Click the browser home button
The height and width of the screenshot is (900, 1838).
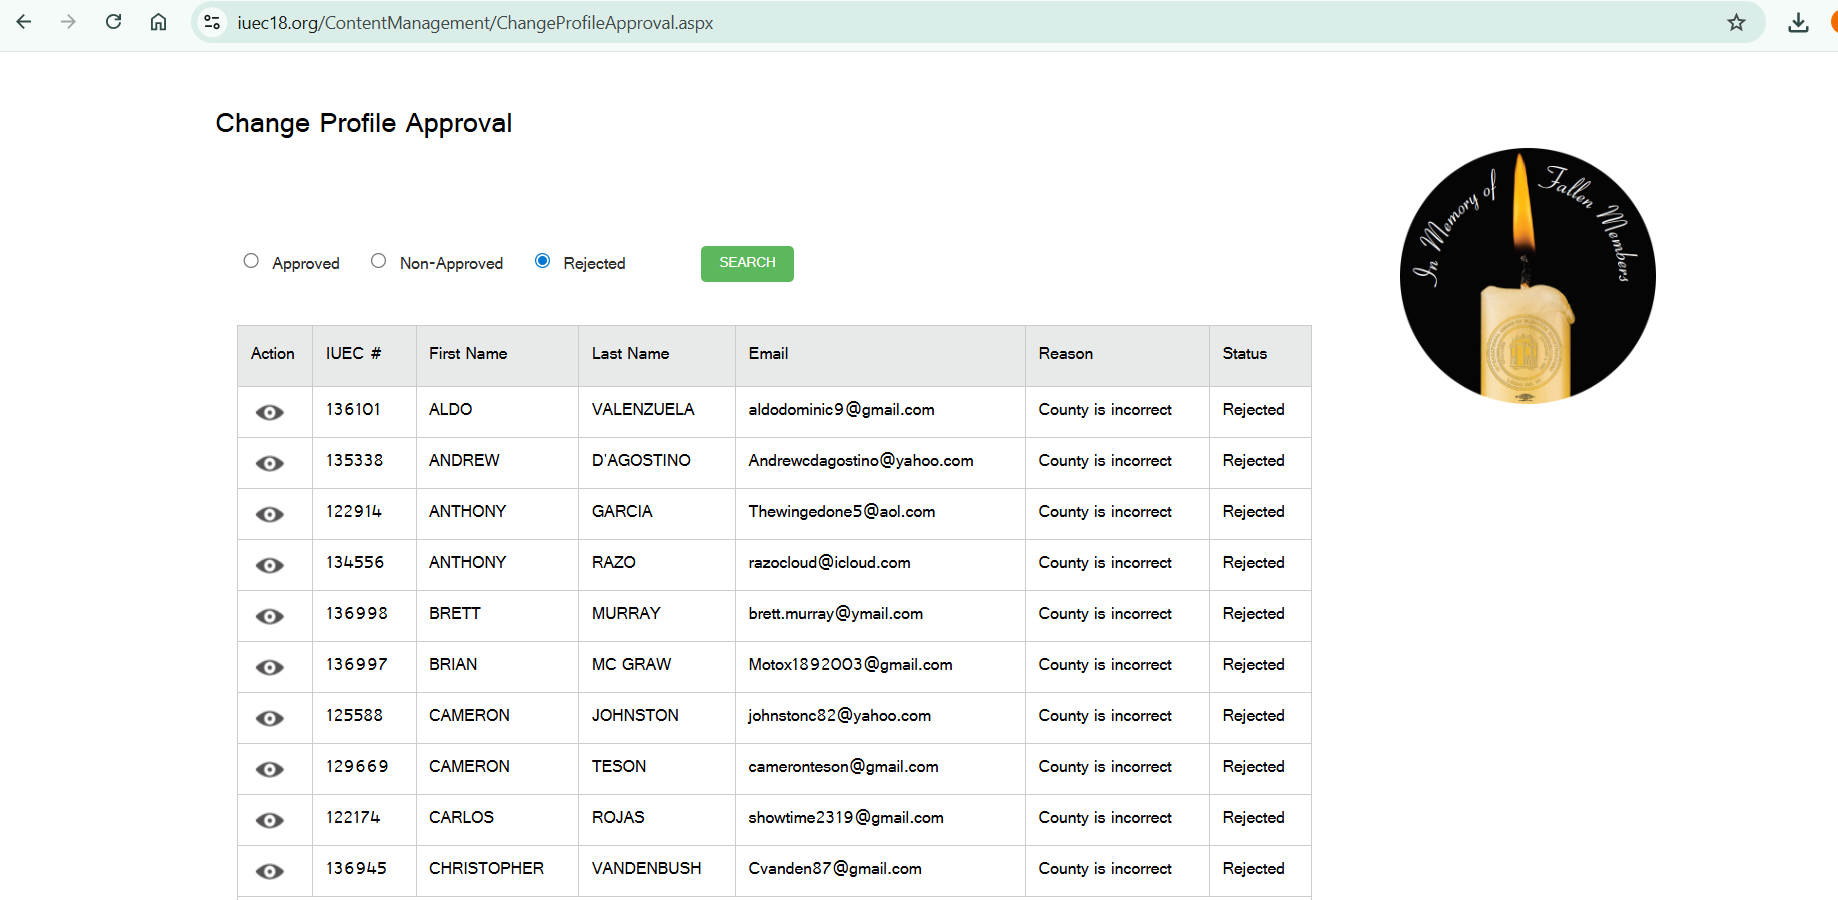(x=158, y=22)
